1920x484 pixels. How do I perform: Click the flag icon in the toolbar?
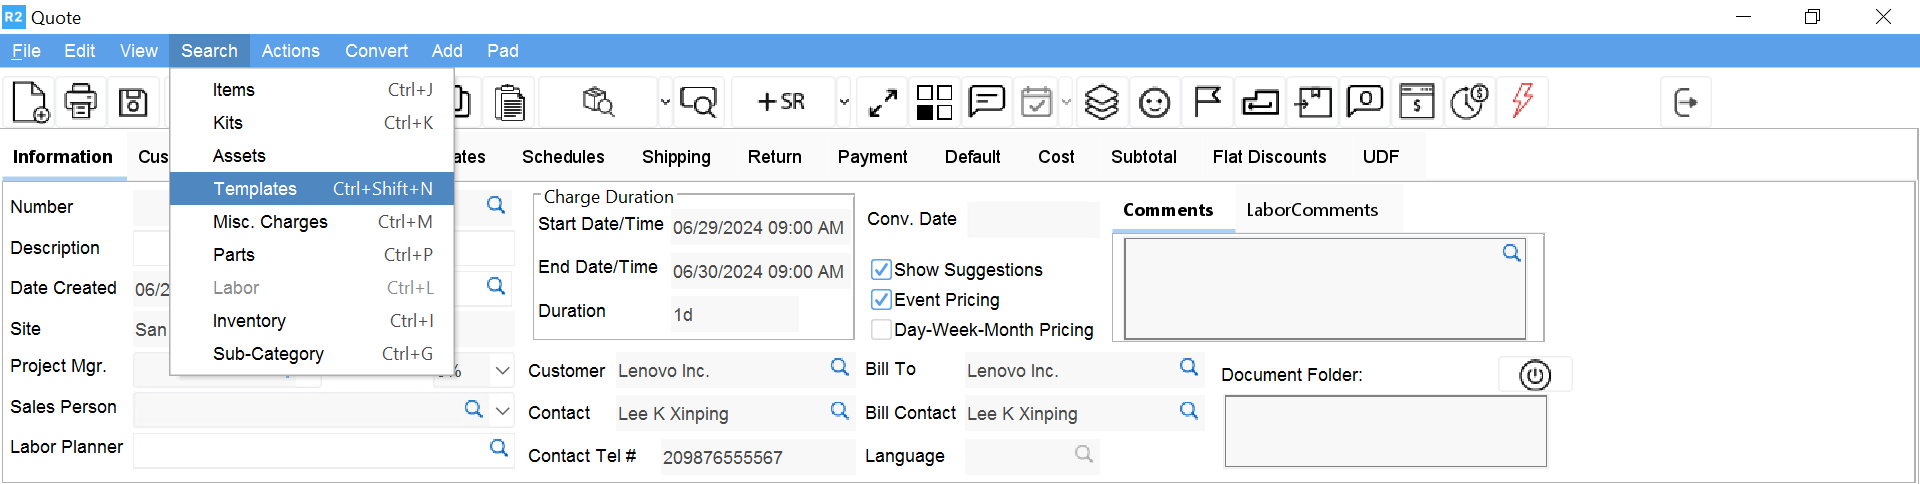1207,102
